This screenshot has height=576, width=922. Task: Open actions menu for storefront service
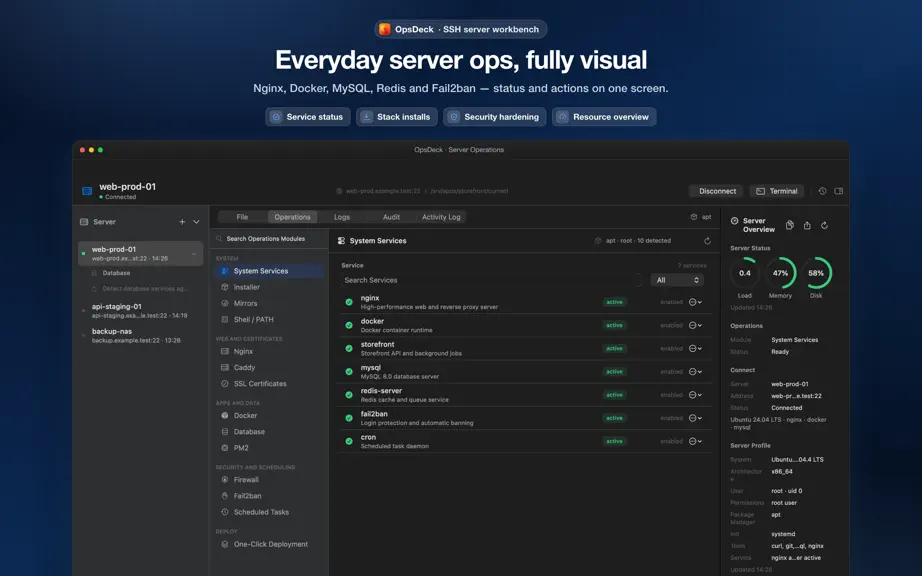point(695,349)
